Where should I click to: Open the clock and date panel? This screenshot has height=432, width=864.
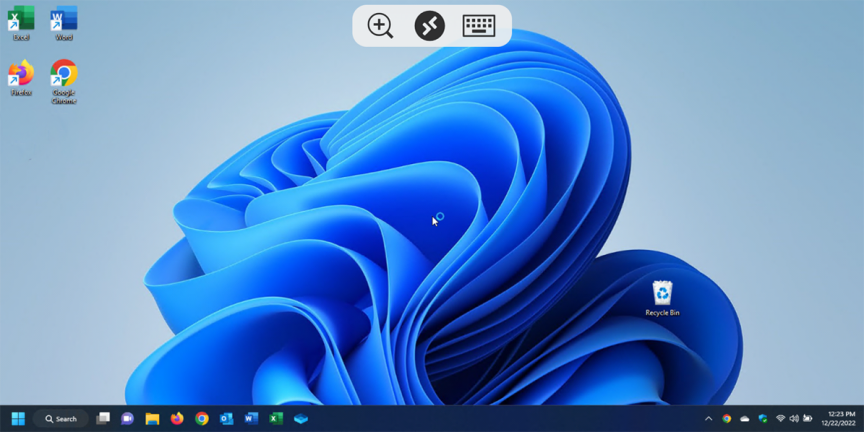pyautogui.click(x=841, y=419)
